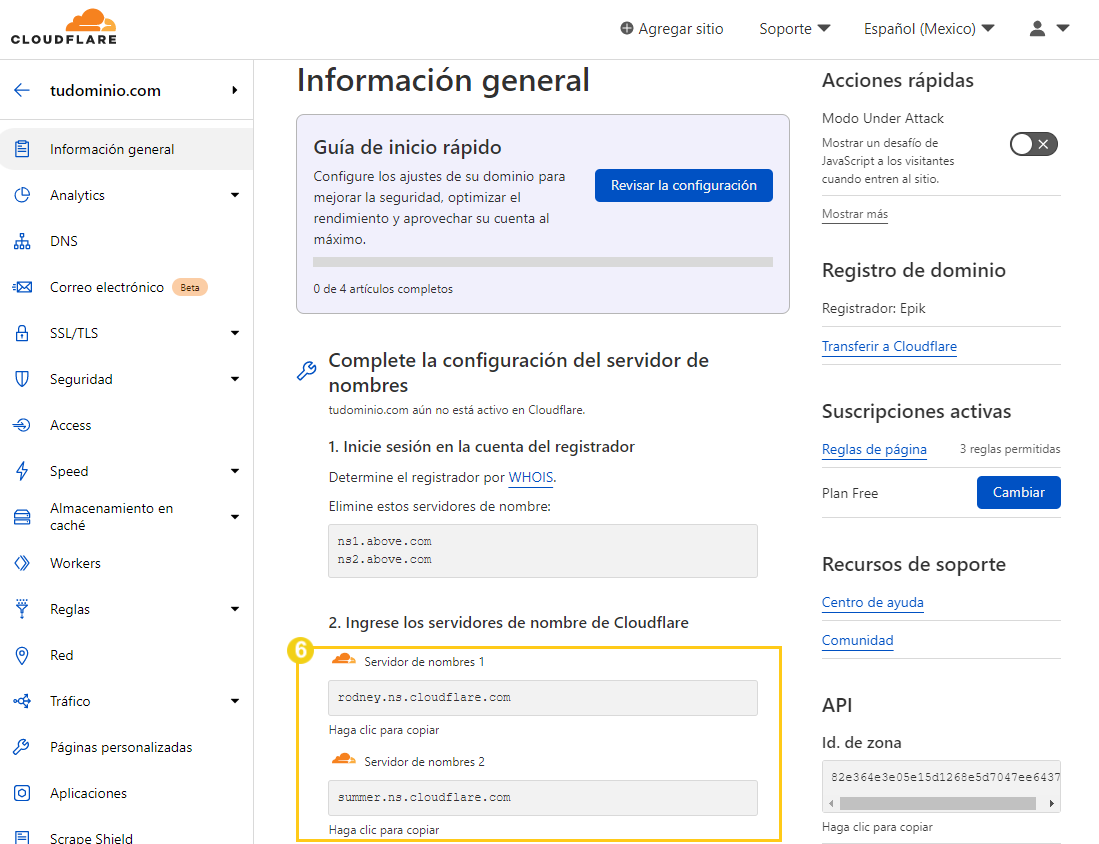1099x844 pixels.
Task: Click the Reglas funnel icon
Action: (x=22, y=608)
